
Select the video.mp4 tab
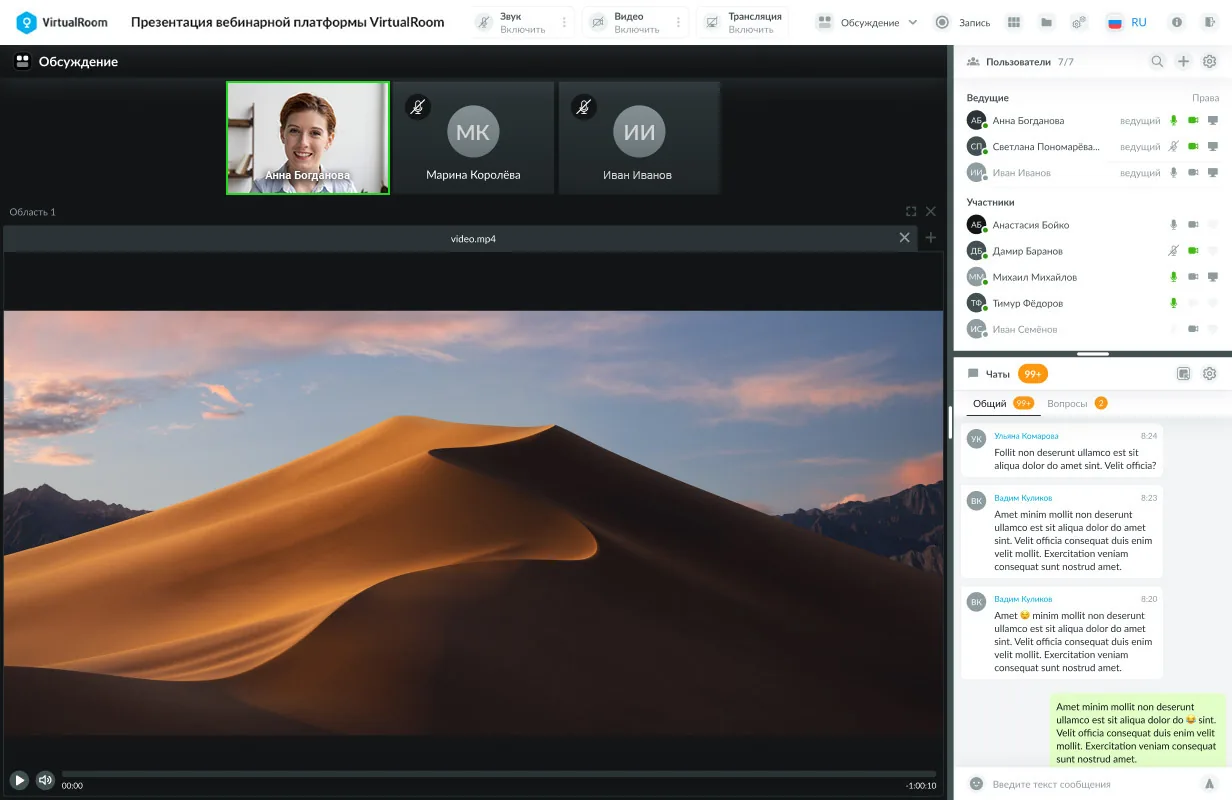coord(473,239)
